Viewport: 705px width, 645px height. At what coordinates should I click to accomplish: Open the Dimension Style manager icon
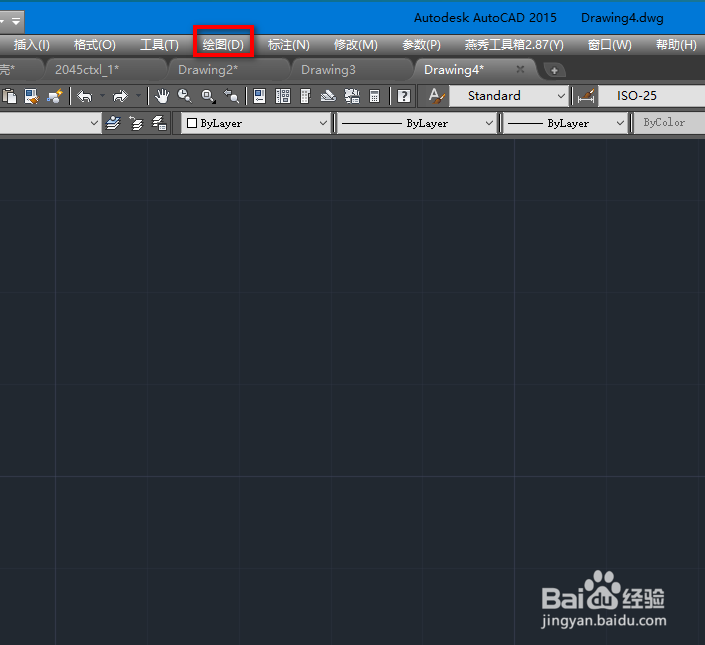click(x=586, y=96)
